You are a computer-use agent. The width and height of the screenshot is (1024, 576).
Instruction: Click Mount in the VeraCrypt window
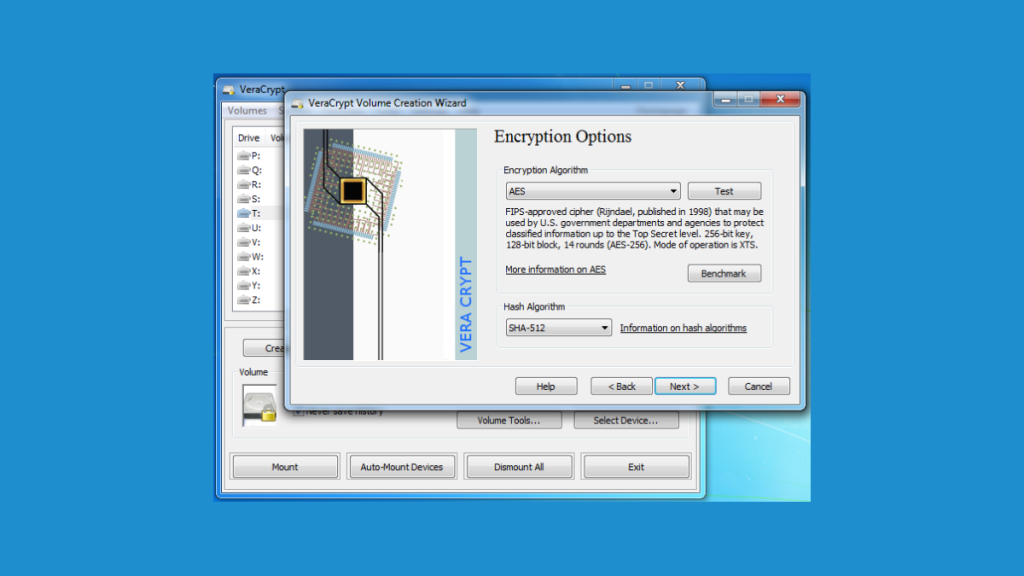pos(285,467)
